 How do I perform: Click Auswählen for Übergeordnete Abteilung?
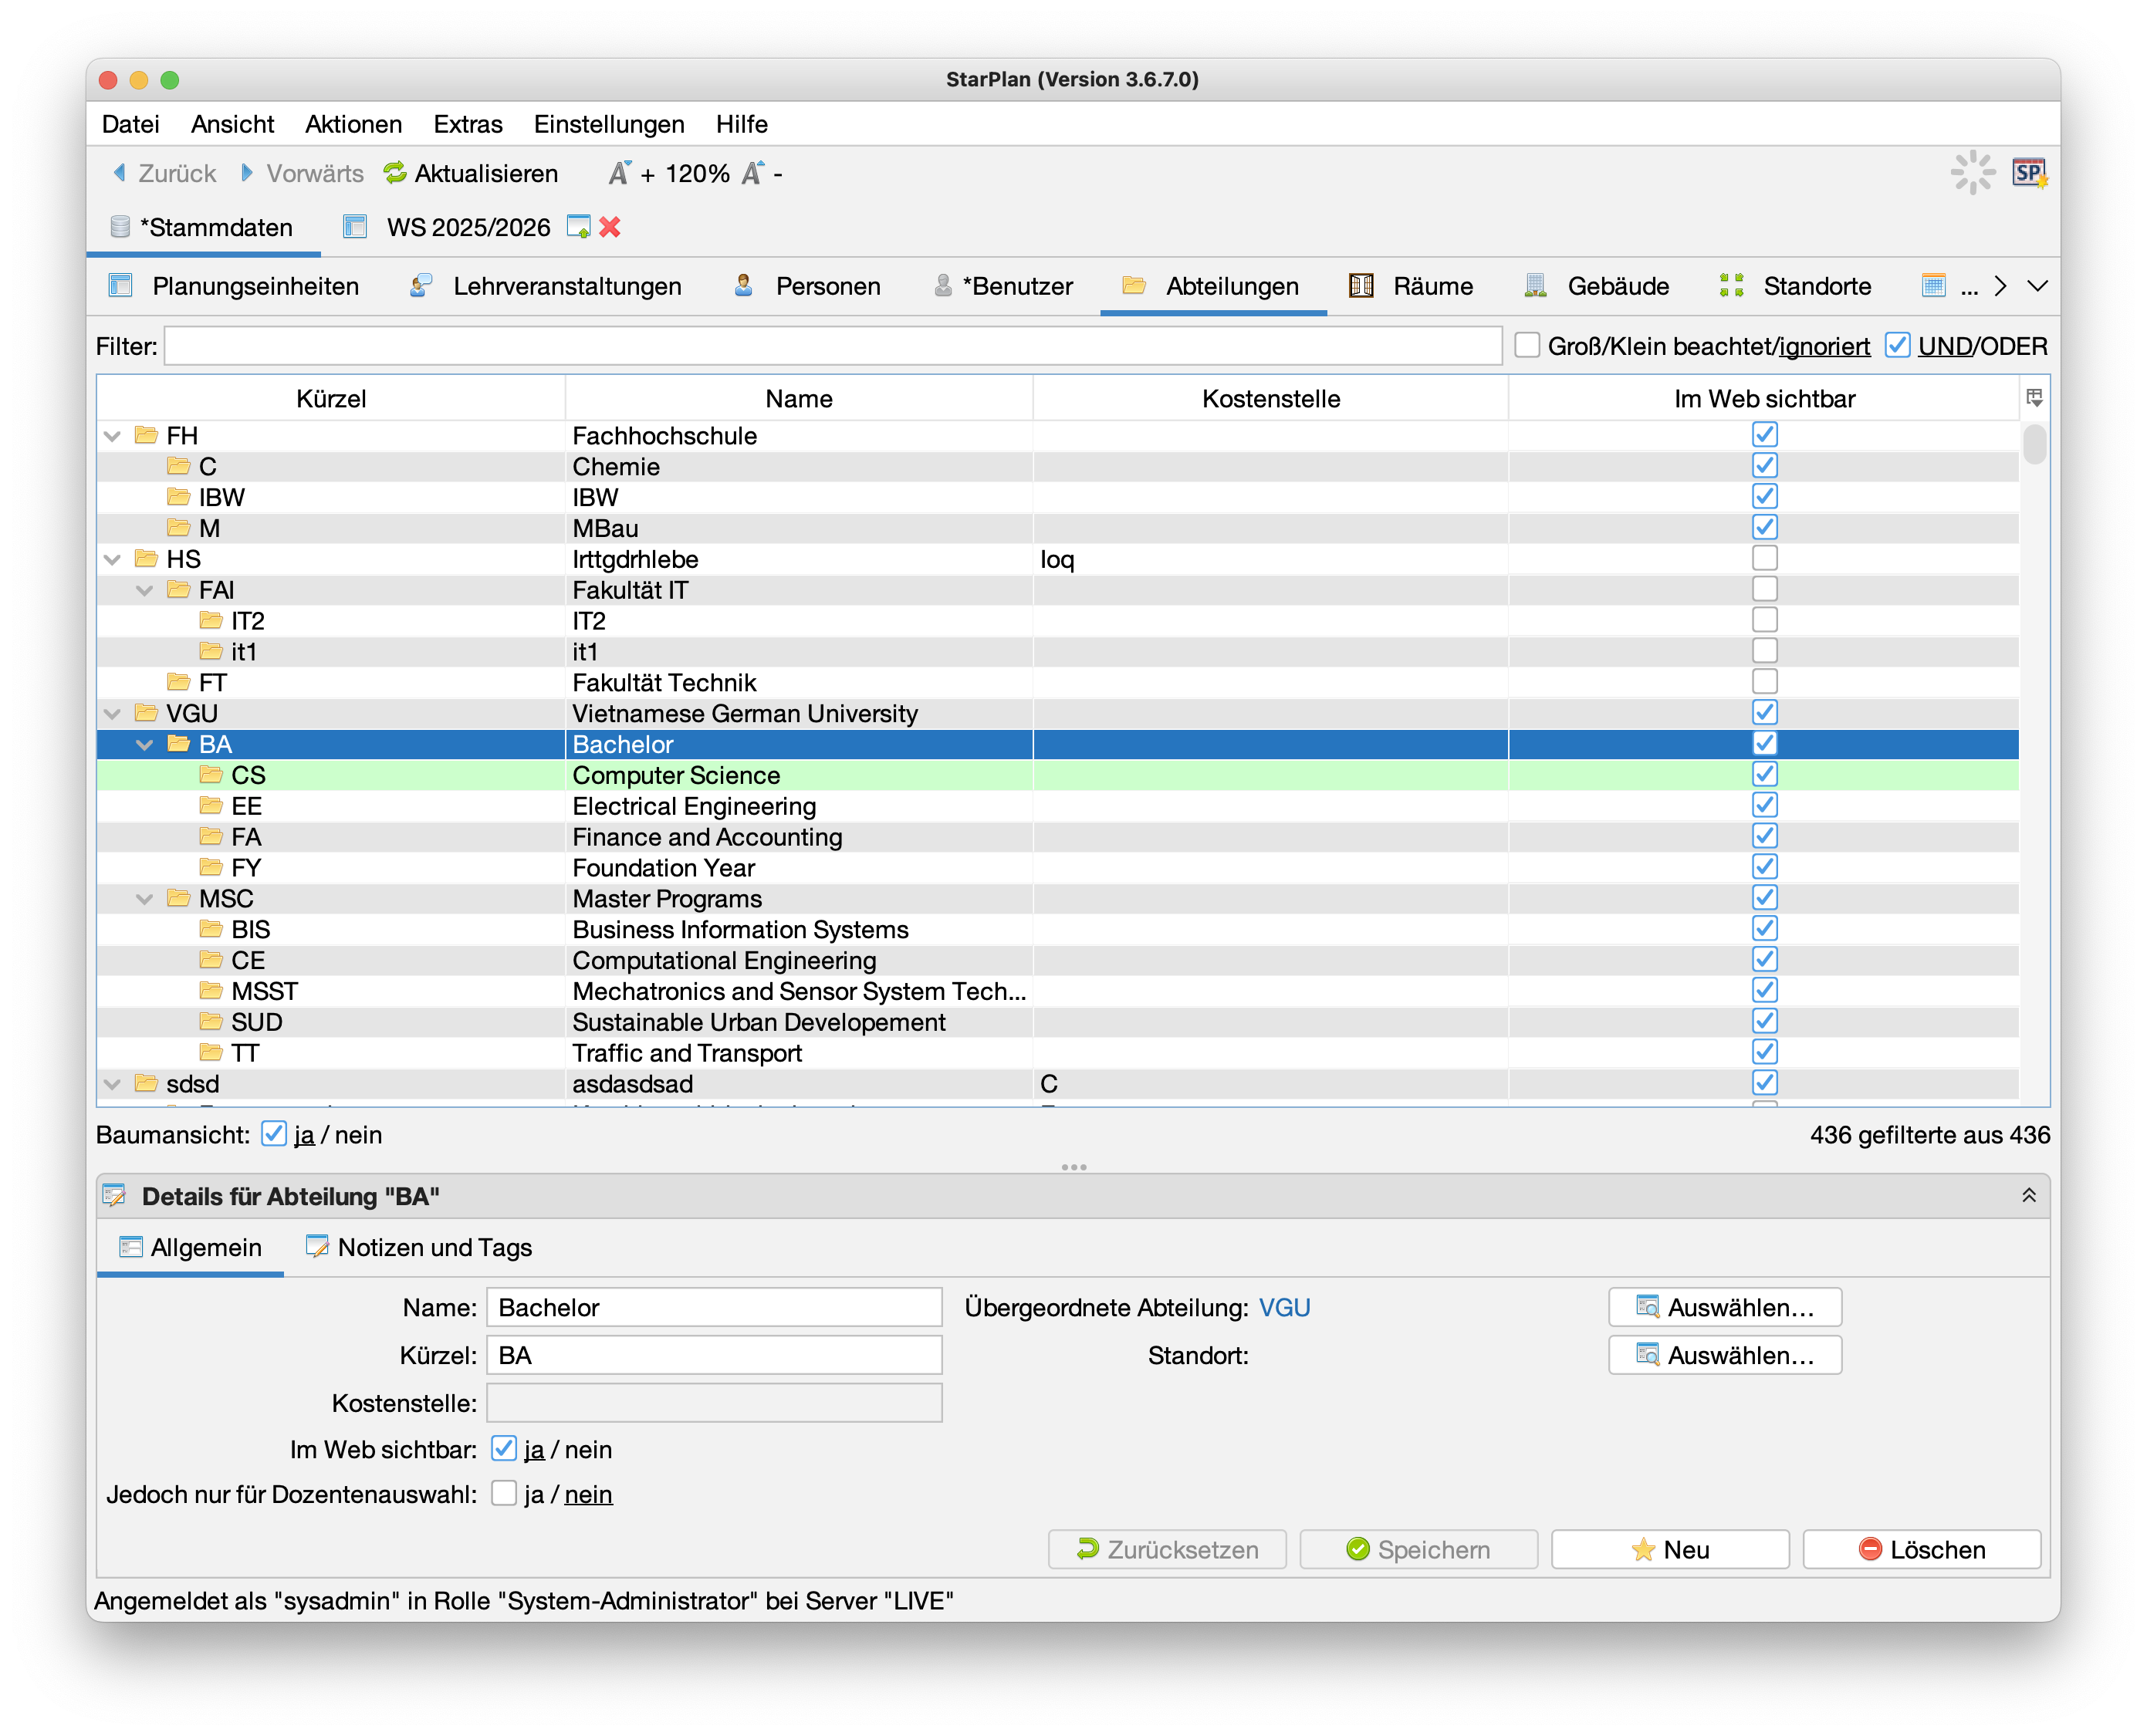click(1724, 1307)
